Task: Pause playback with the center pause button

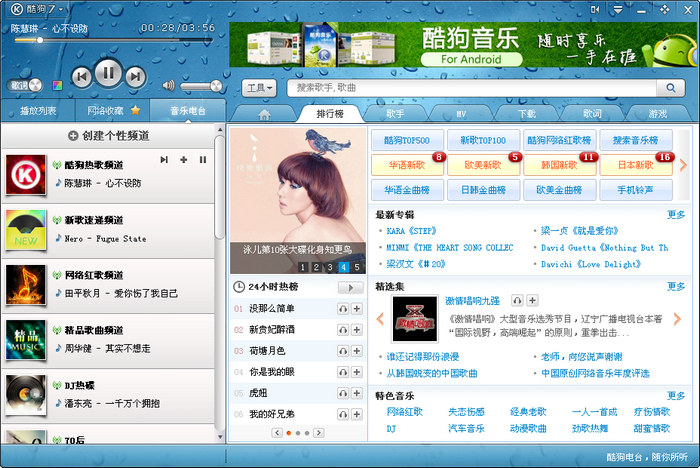Action: click(108, 73)
